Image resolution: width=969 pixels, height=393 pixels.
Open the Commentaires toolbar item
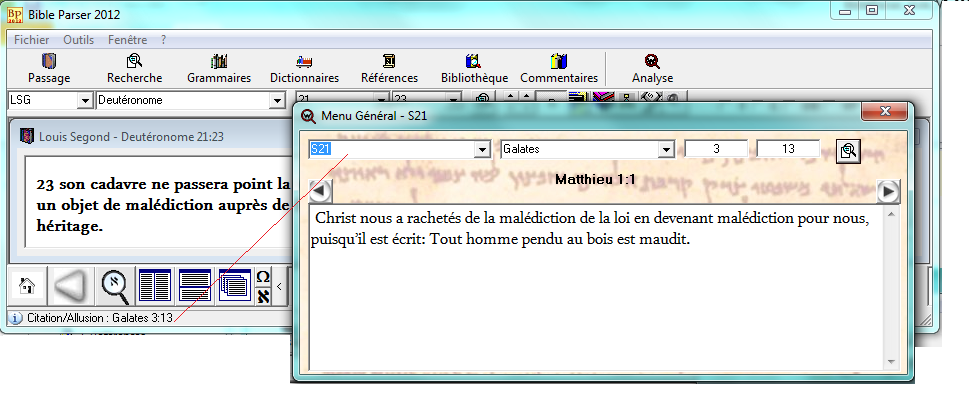coord(559,69)
